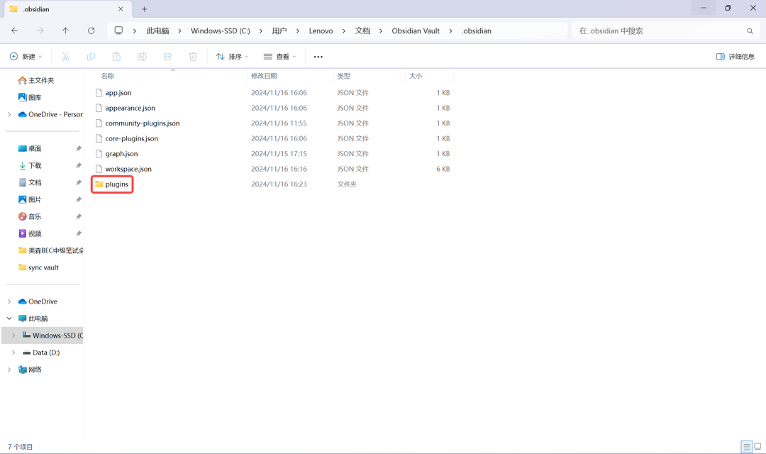Collapse the 此电脑 This PC node
This screenshot has width=766, height=454.
[9, 318]
